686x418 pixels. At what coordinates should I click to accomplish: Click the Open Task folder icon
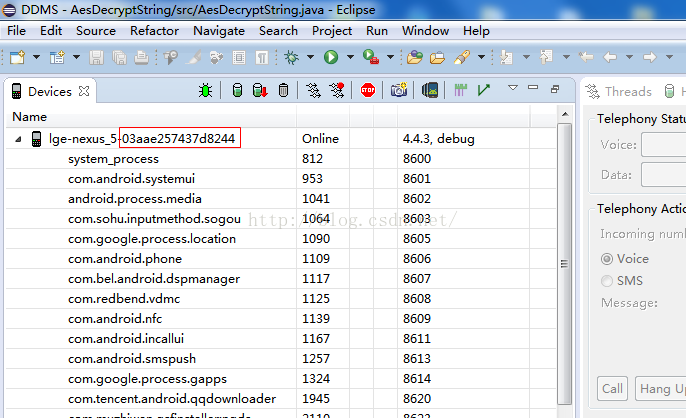pyautogui.click(x=437, y=57)
